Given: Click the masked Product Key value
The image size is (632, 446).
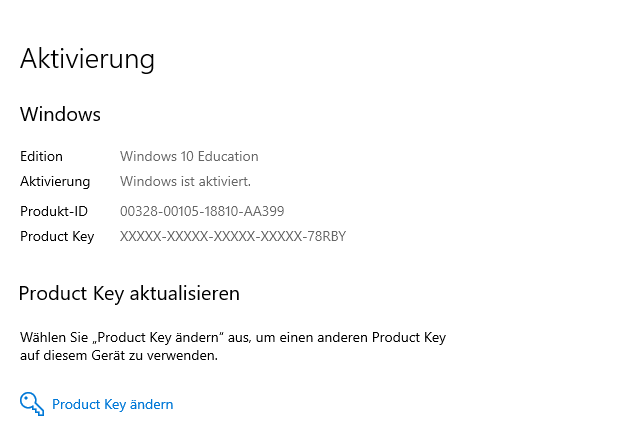Looking at the screenshot, I should (x=232, y=236).
